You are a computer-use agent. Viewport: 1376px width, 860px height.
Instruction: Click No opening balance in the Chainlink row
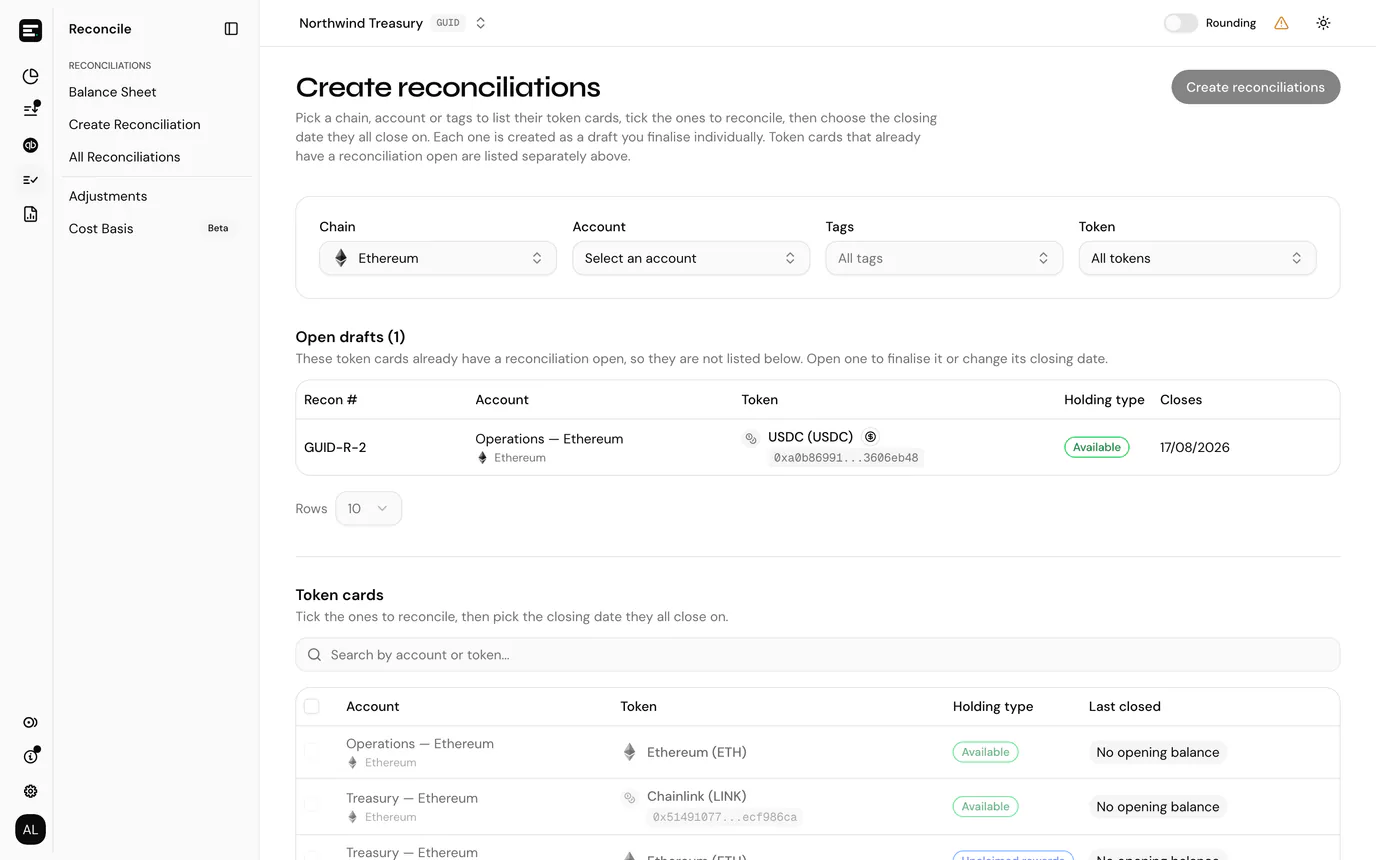click(x=1157, y=807)
